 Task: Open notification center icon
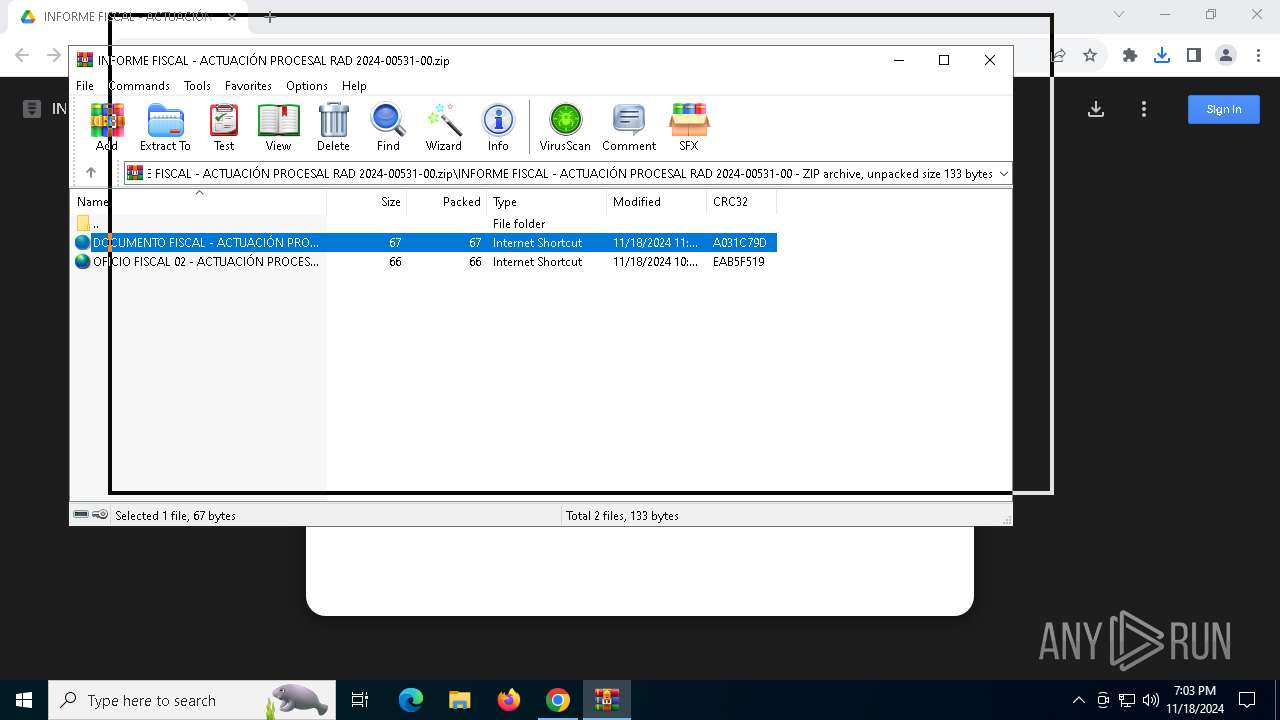tap(1247, 700)
